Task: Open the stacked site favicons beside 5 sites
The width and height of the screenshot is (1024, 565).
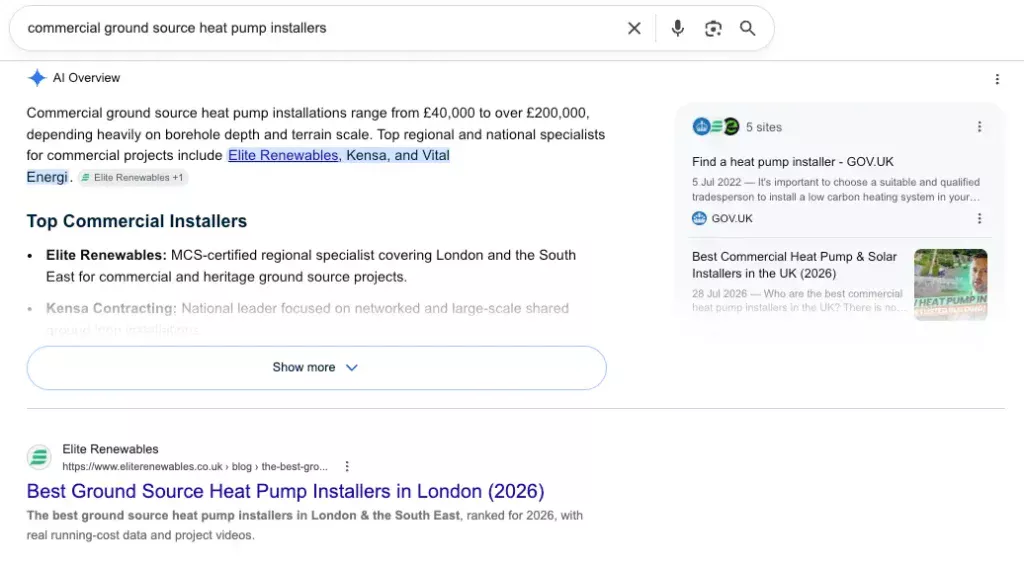Action: click(x=716, y=127)
